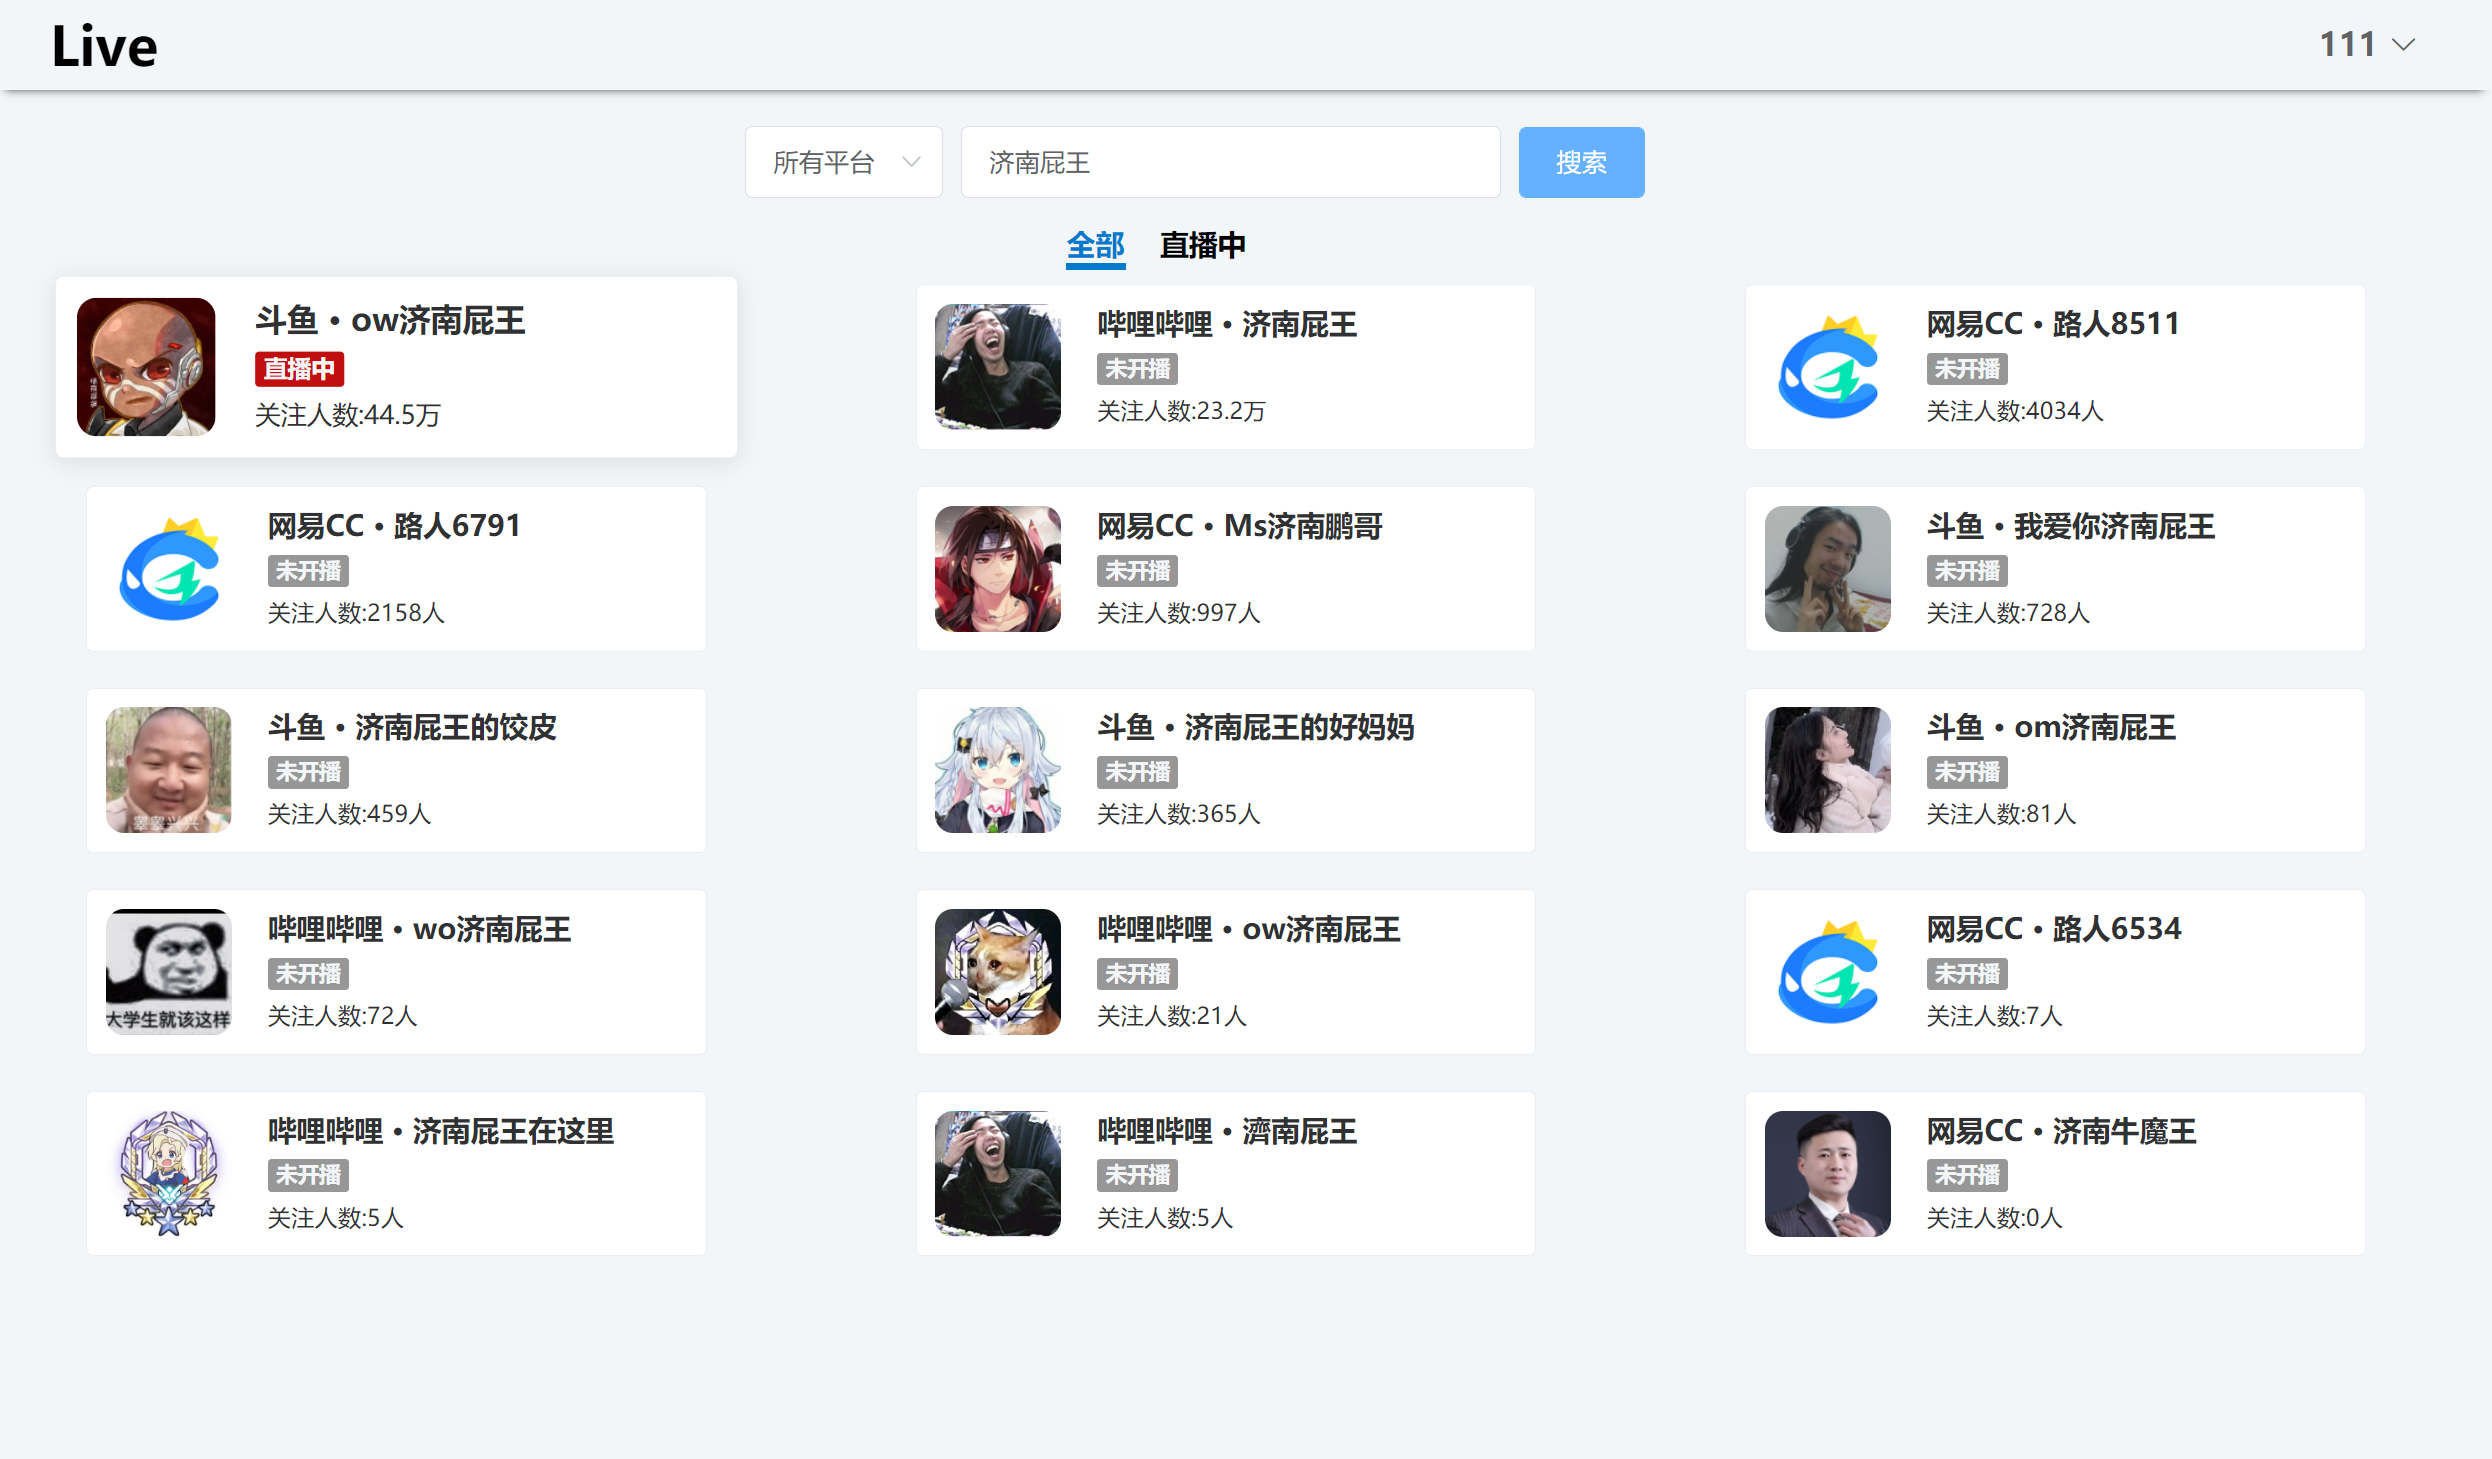
Task: Click the cat avatar of 哔哩哔哩 ow济南屁王
Action: (997, 971)
